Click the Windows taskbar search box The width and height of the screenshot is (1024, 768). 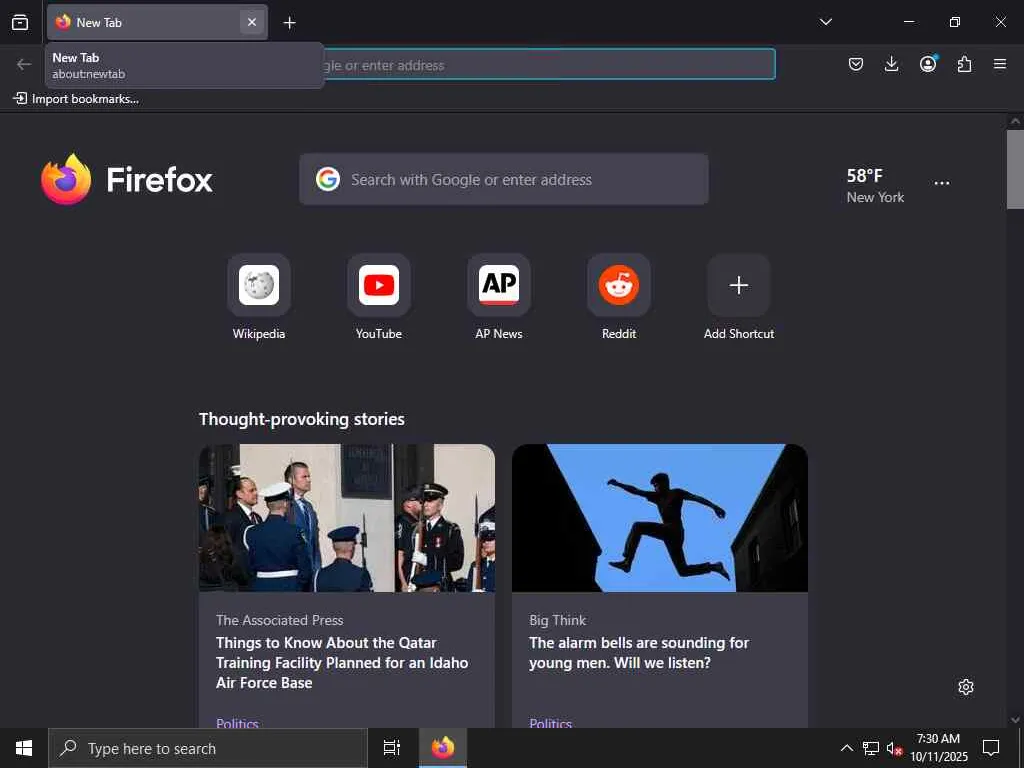tap(208, 748)
